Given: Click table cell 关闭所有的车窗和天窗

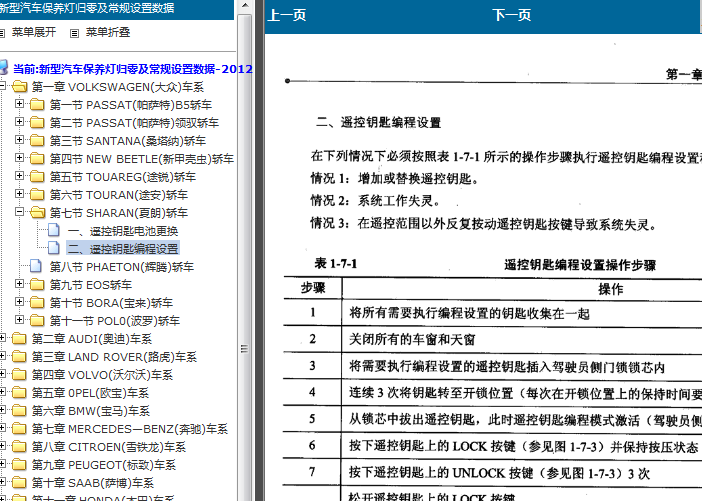Looking at the screenshot, I should coord(412,339).
